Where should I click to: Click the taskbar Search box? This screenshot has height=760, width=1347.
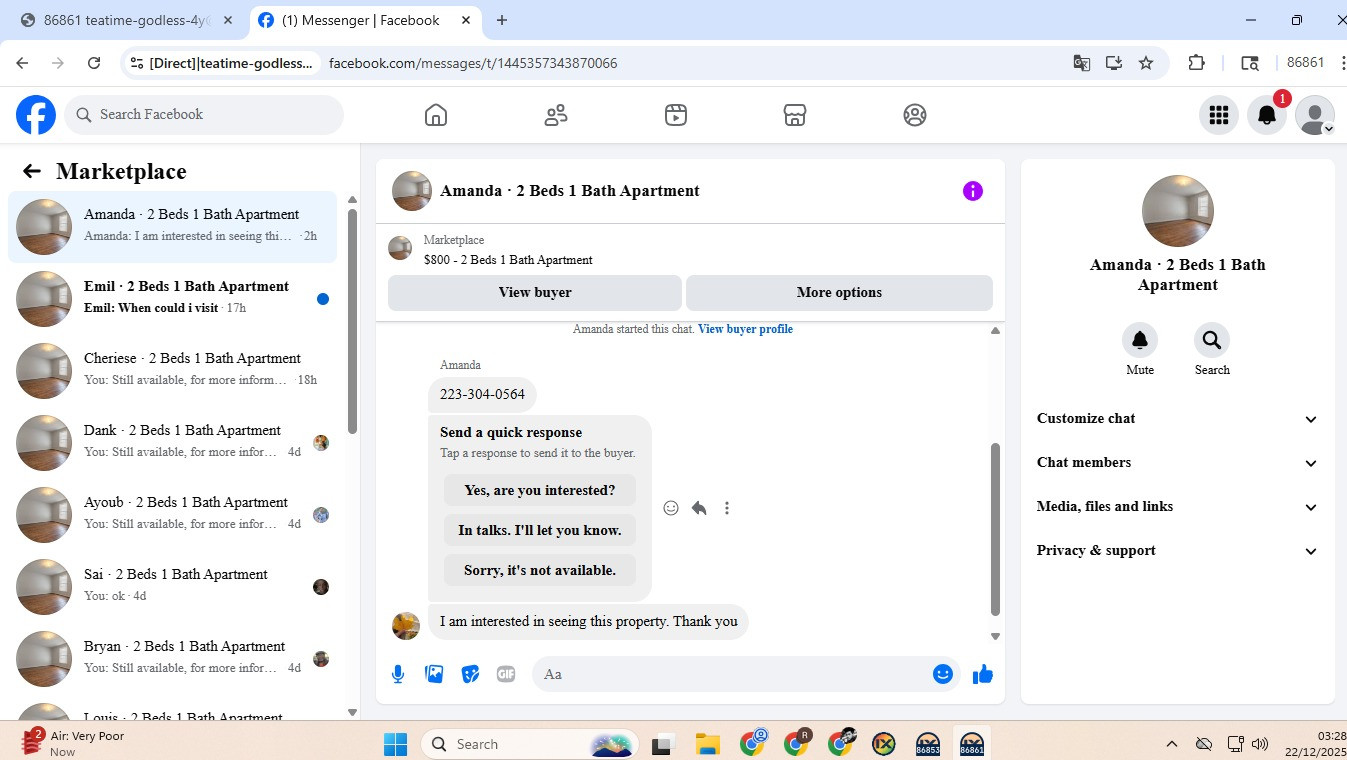pos(531,744)
